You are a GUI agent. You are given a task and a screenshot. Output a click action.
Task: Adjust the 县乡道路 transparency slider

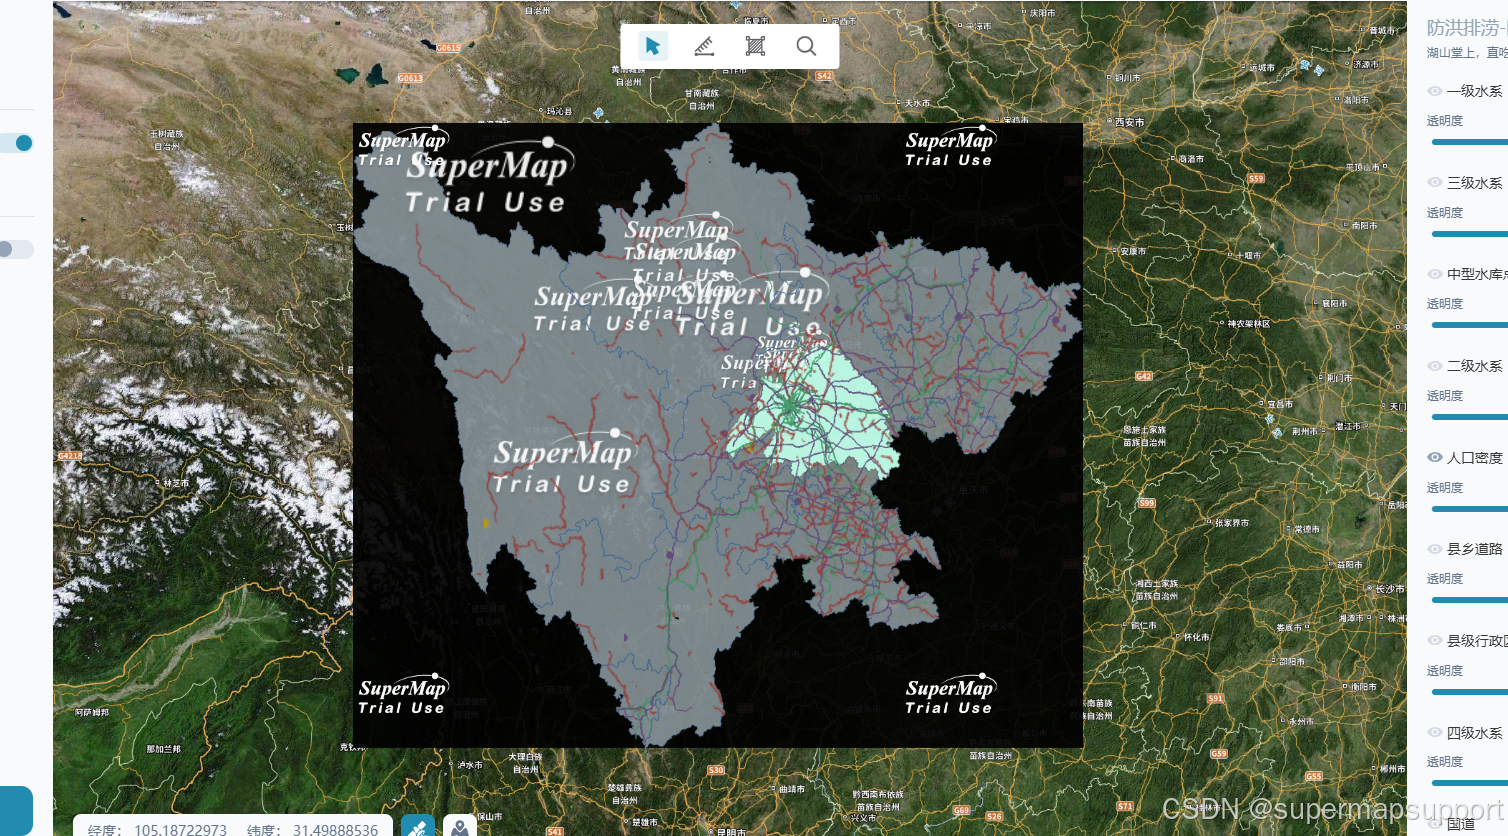[x=1470, y=600]
